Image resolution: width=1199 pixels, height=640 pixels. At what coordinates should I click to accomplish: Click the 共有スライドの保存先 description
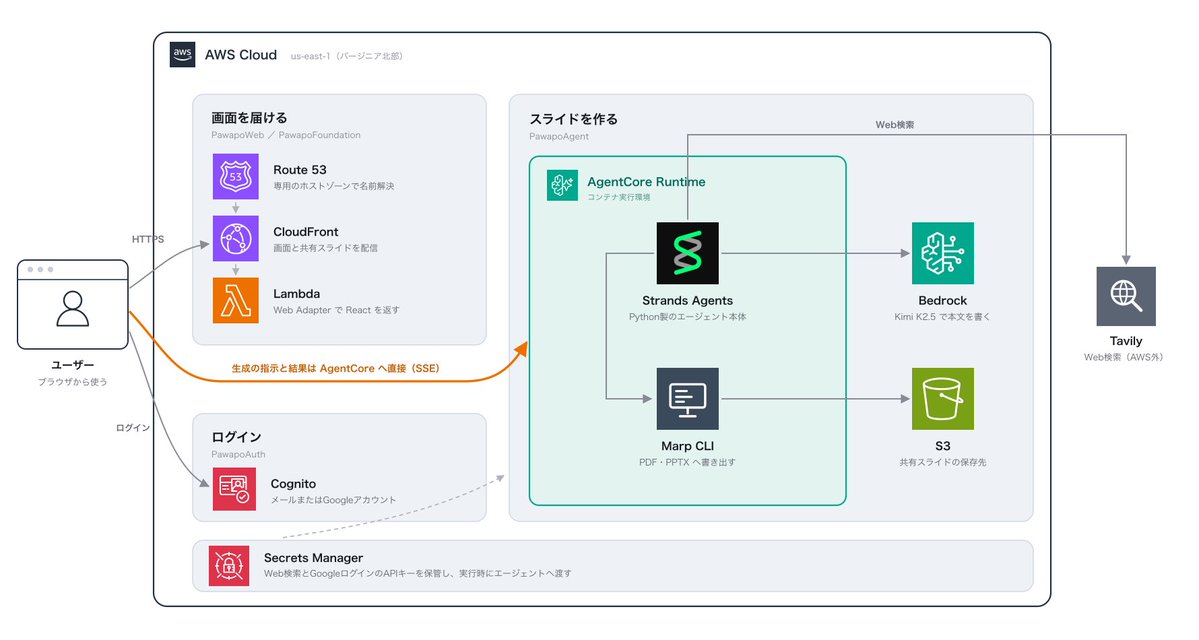pyautogui.click(x=943, y=462)
